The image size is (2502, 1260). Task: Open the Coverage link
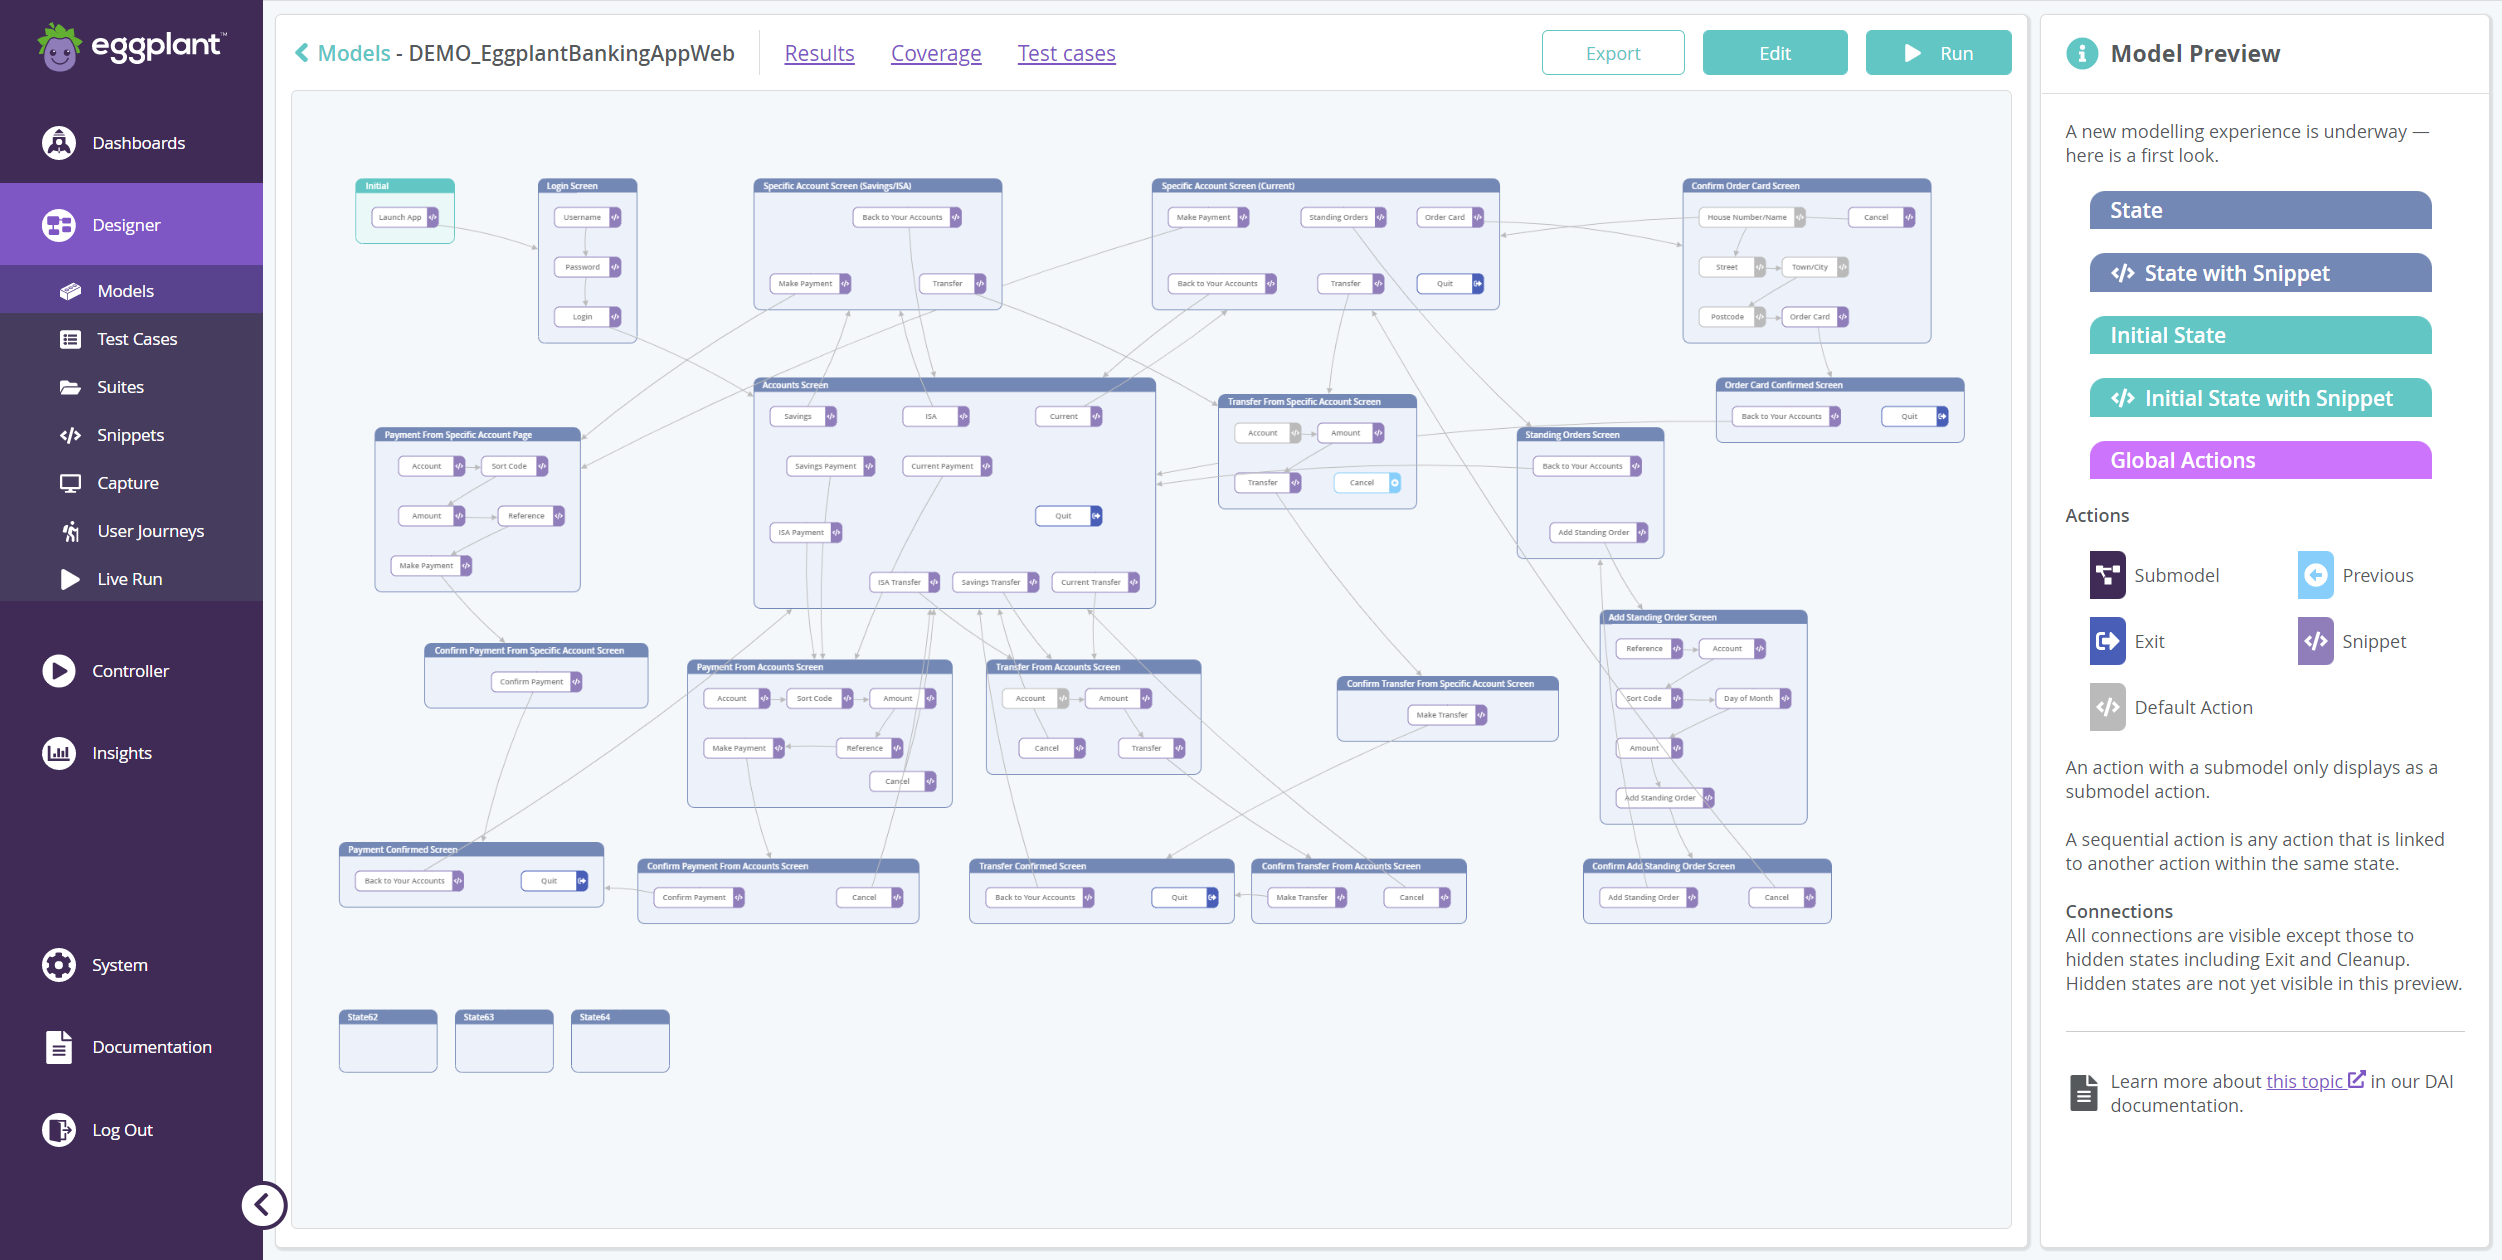[936, 53]
